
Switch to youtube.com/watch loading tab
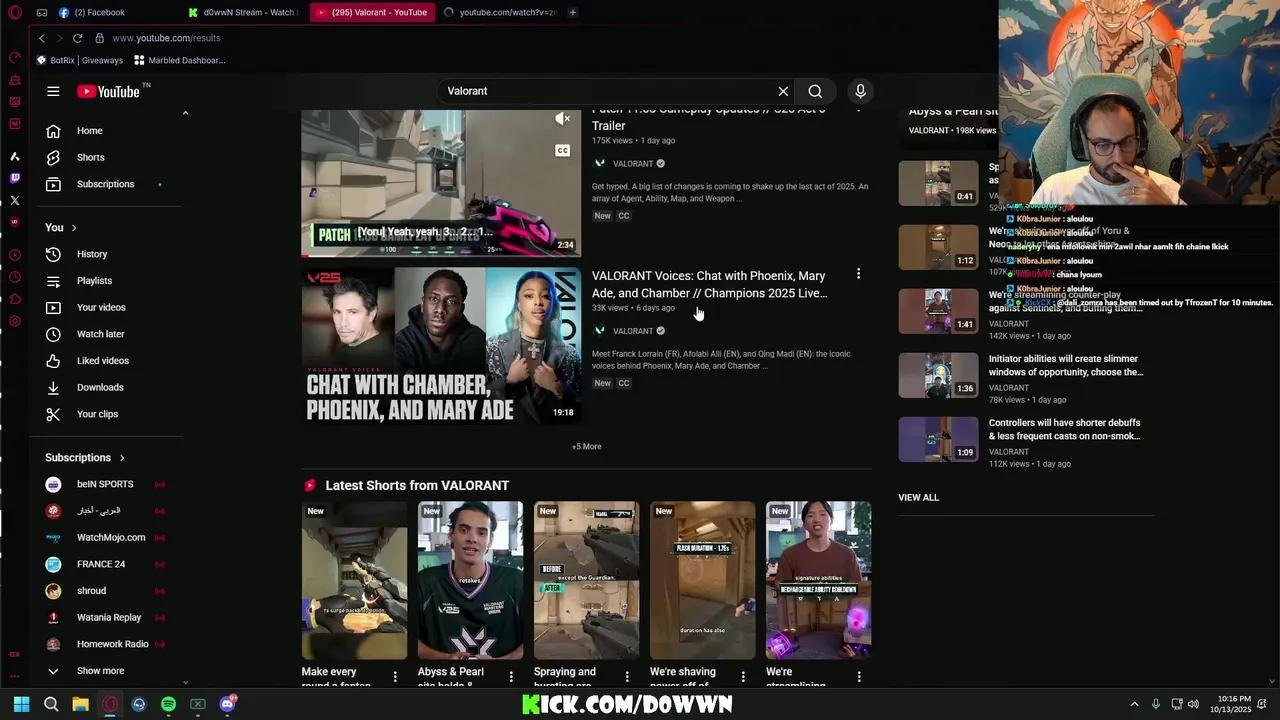(x=500, y=12)
